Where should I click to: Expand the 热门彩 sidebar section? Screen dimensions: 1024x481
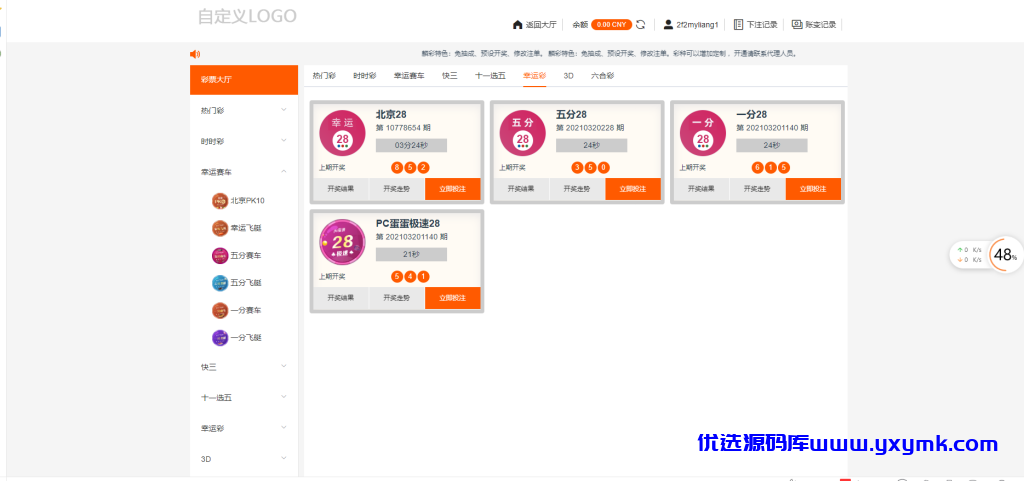[x=244, y=110]
